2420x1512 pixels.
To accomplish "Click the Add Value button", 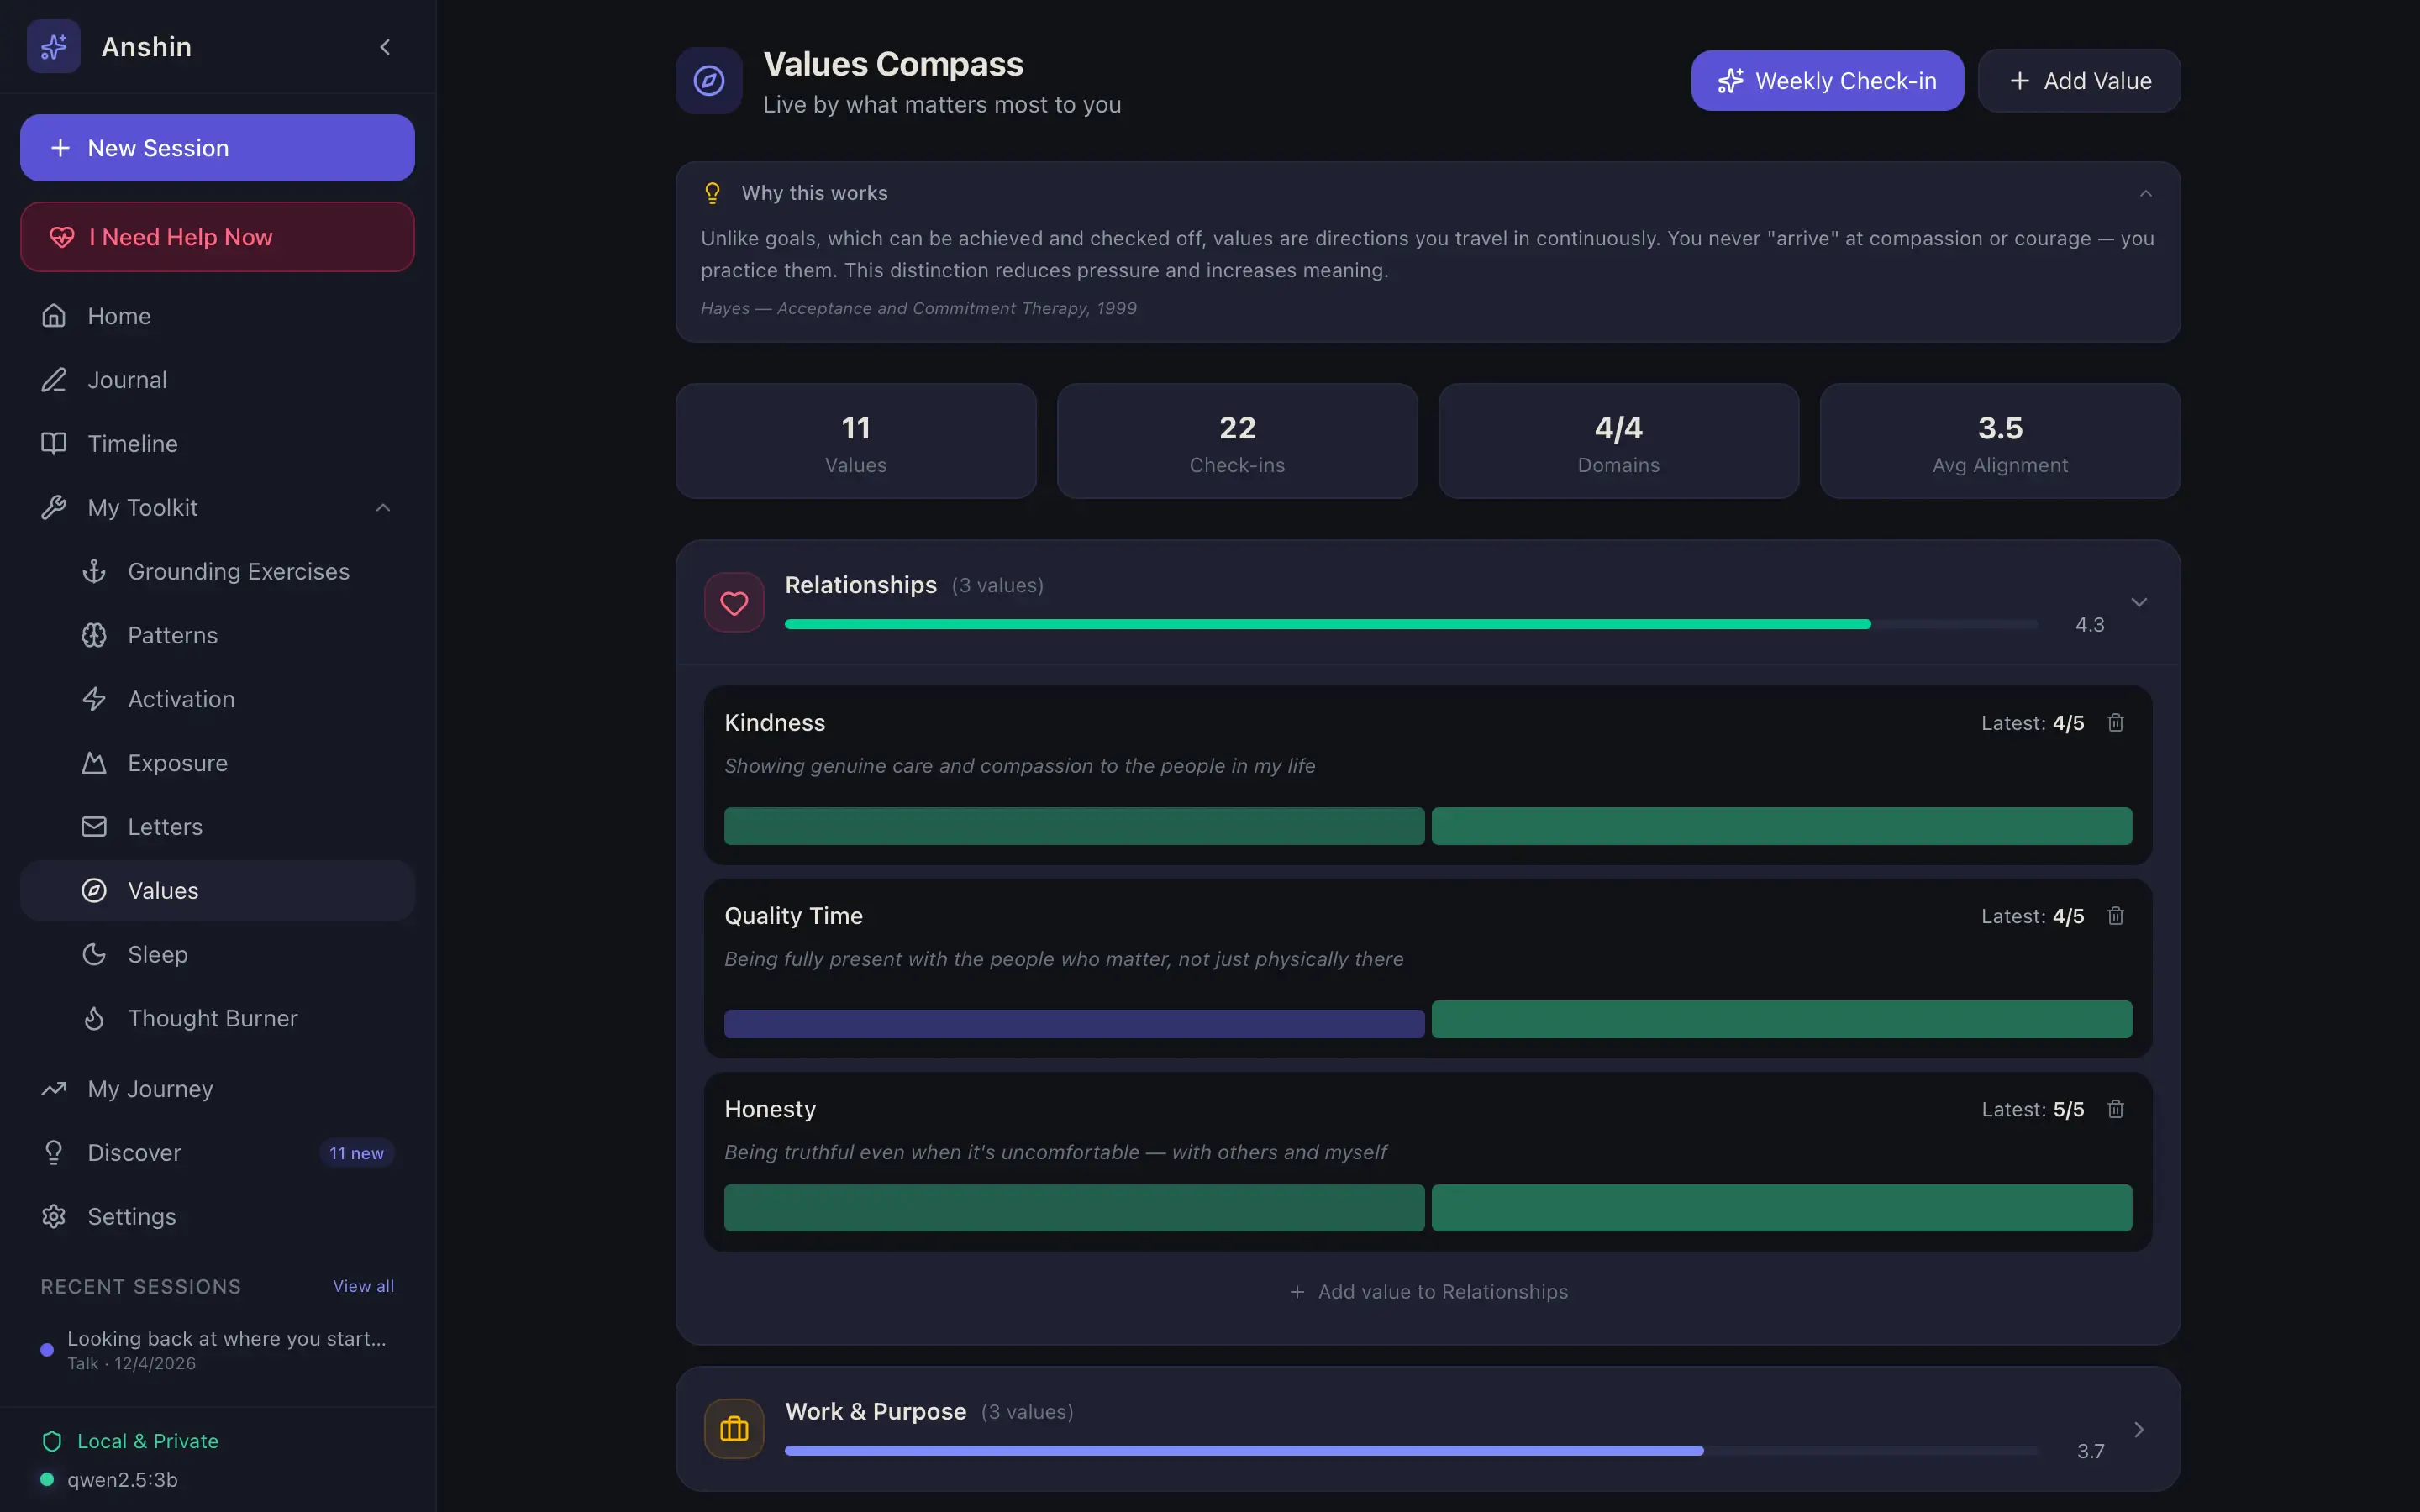I will (x=2079, y=81).
